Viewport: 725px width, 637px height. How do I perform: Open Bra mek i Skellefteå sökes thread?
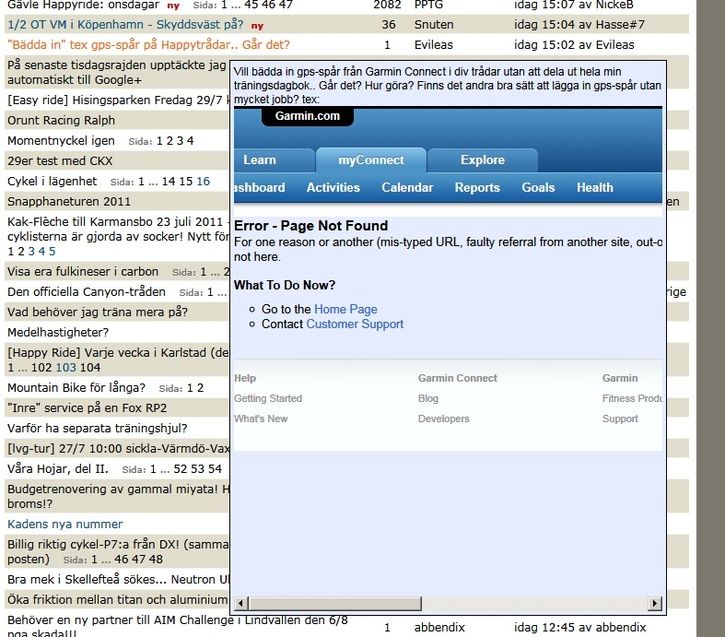point(117,579)
